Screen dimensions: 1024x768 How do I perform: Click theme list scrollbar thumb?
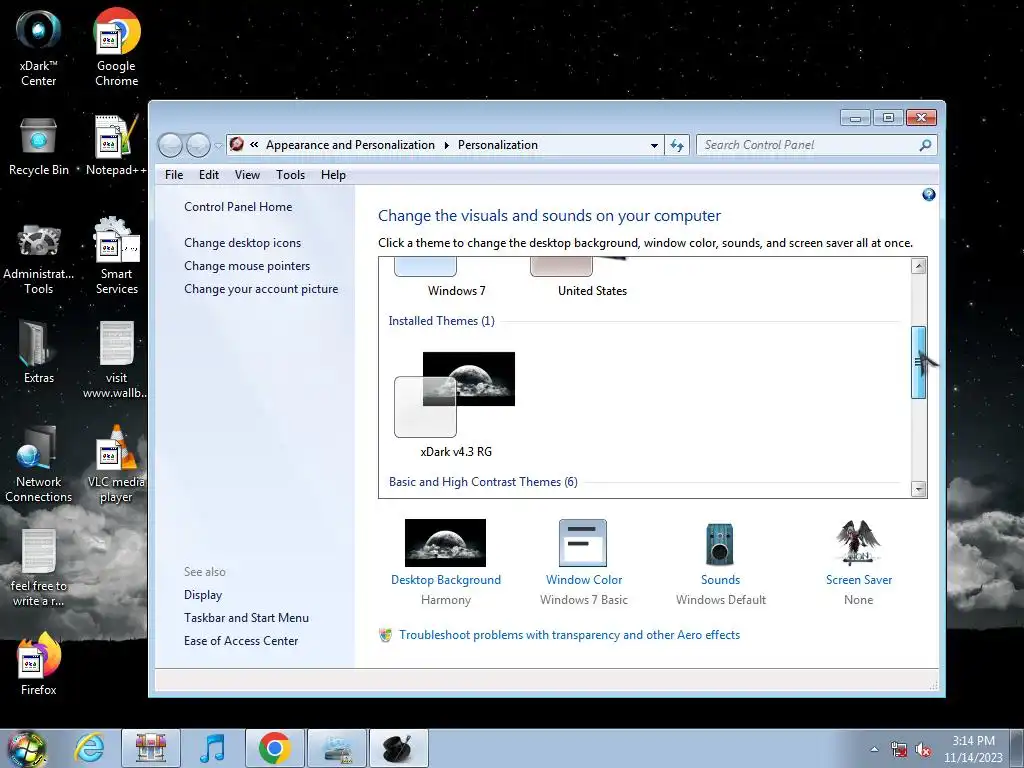click(x=918, y=362)
